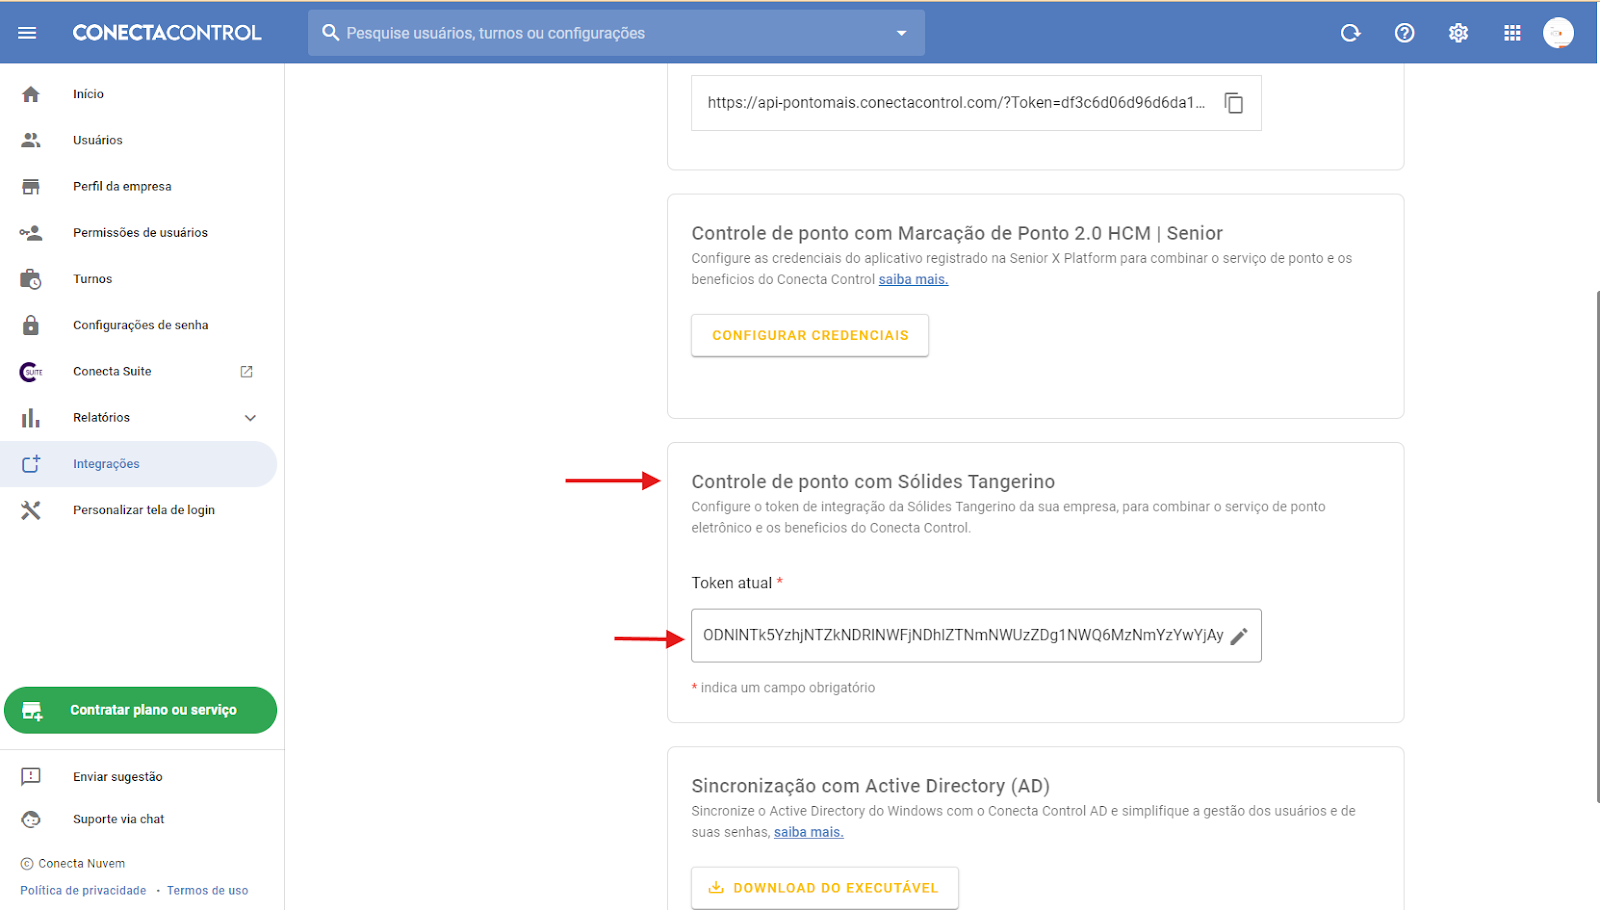The width and height of the screenshot is (1600, 910).
Task: Click the Integrações plus-box icon
Action: click(x=31, y=464)
